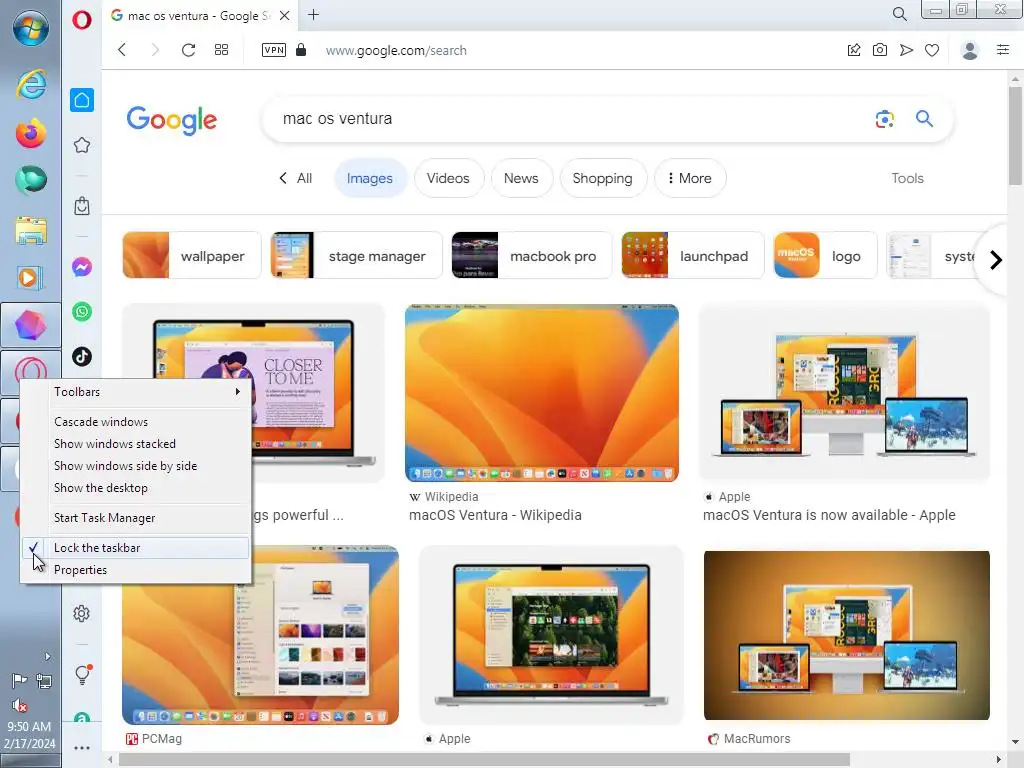The image size is (1024, 768).
Task: Click the Windows Start orb
Action: point(31,28)
